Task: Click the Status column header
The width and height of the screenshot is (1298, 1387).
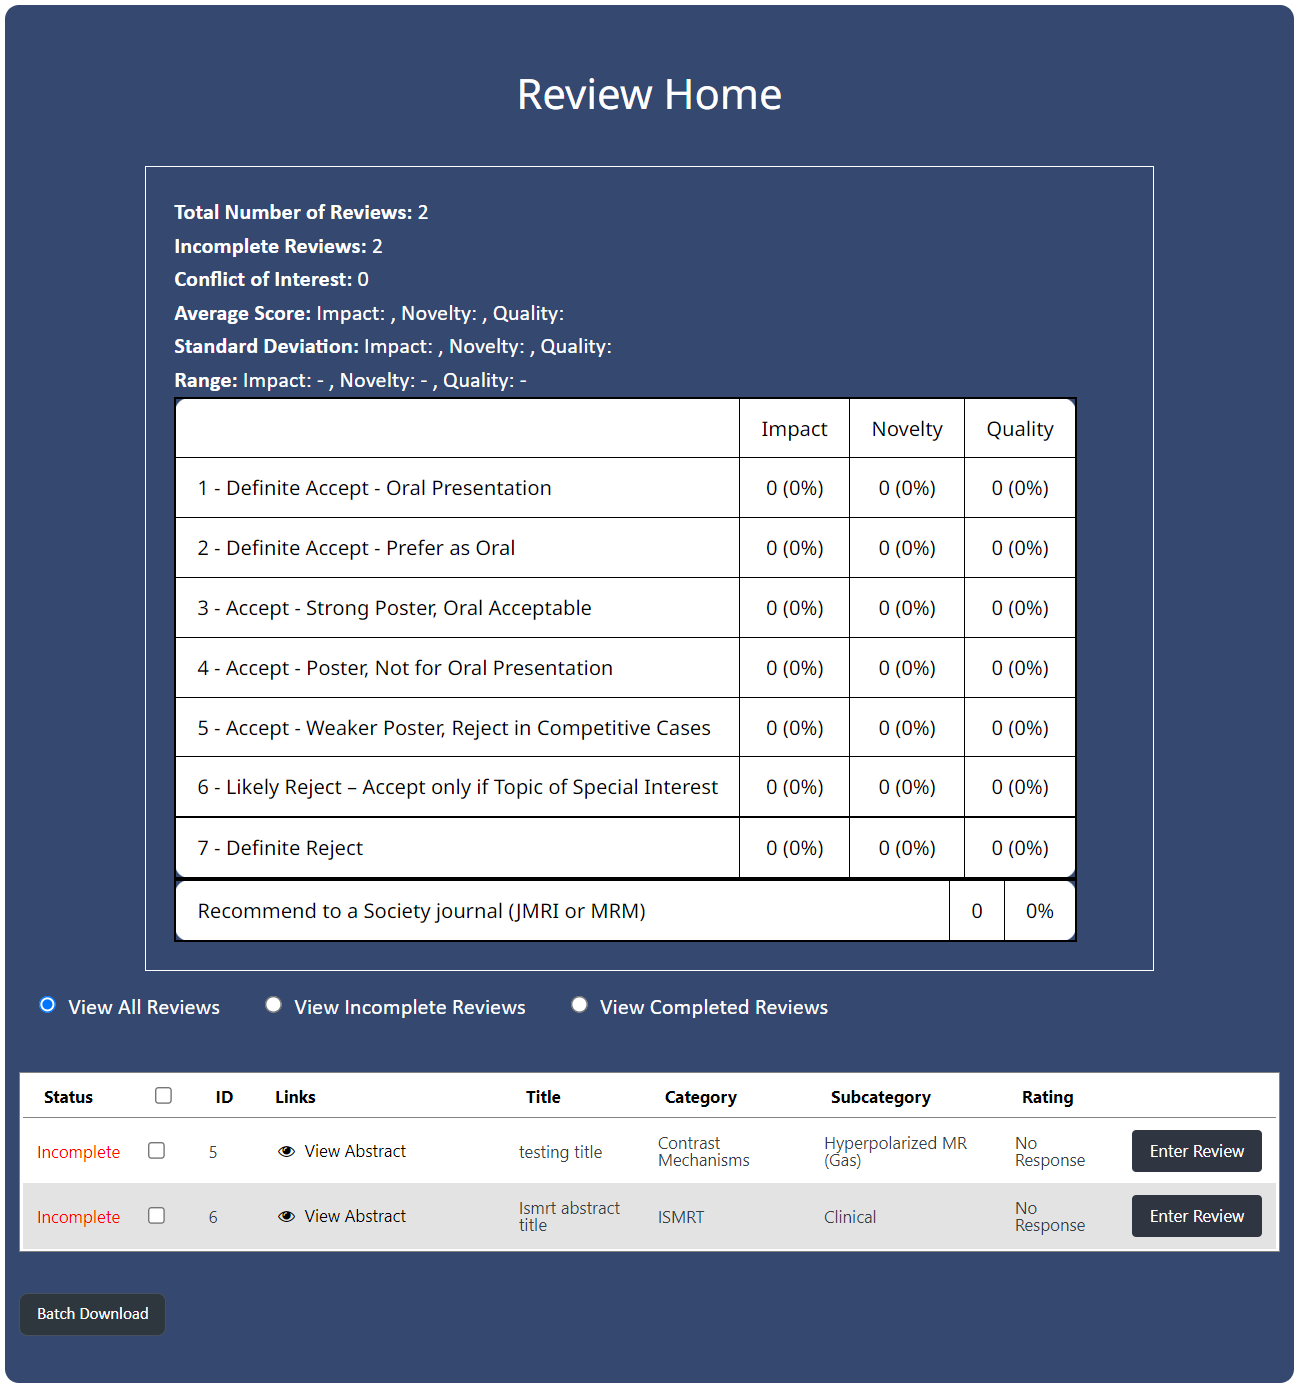Action: click(x=68, y=1098)
